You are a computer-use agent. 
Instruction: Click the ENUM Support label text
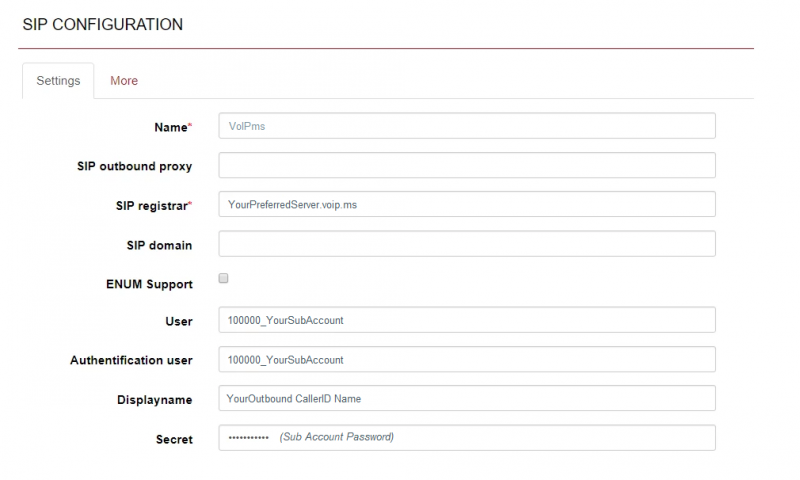149,284
